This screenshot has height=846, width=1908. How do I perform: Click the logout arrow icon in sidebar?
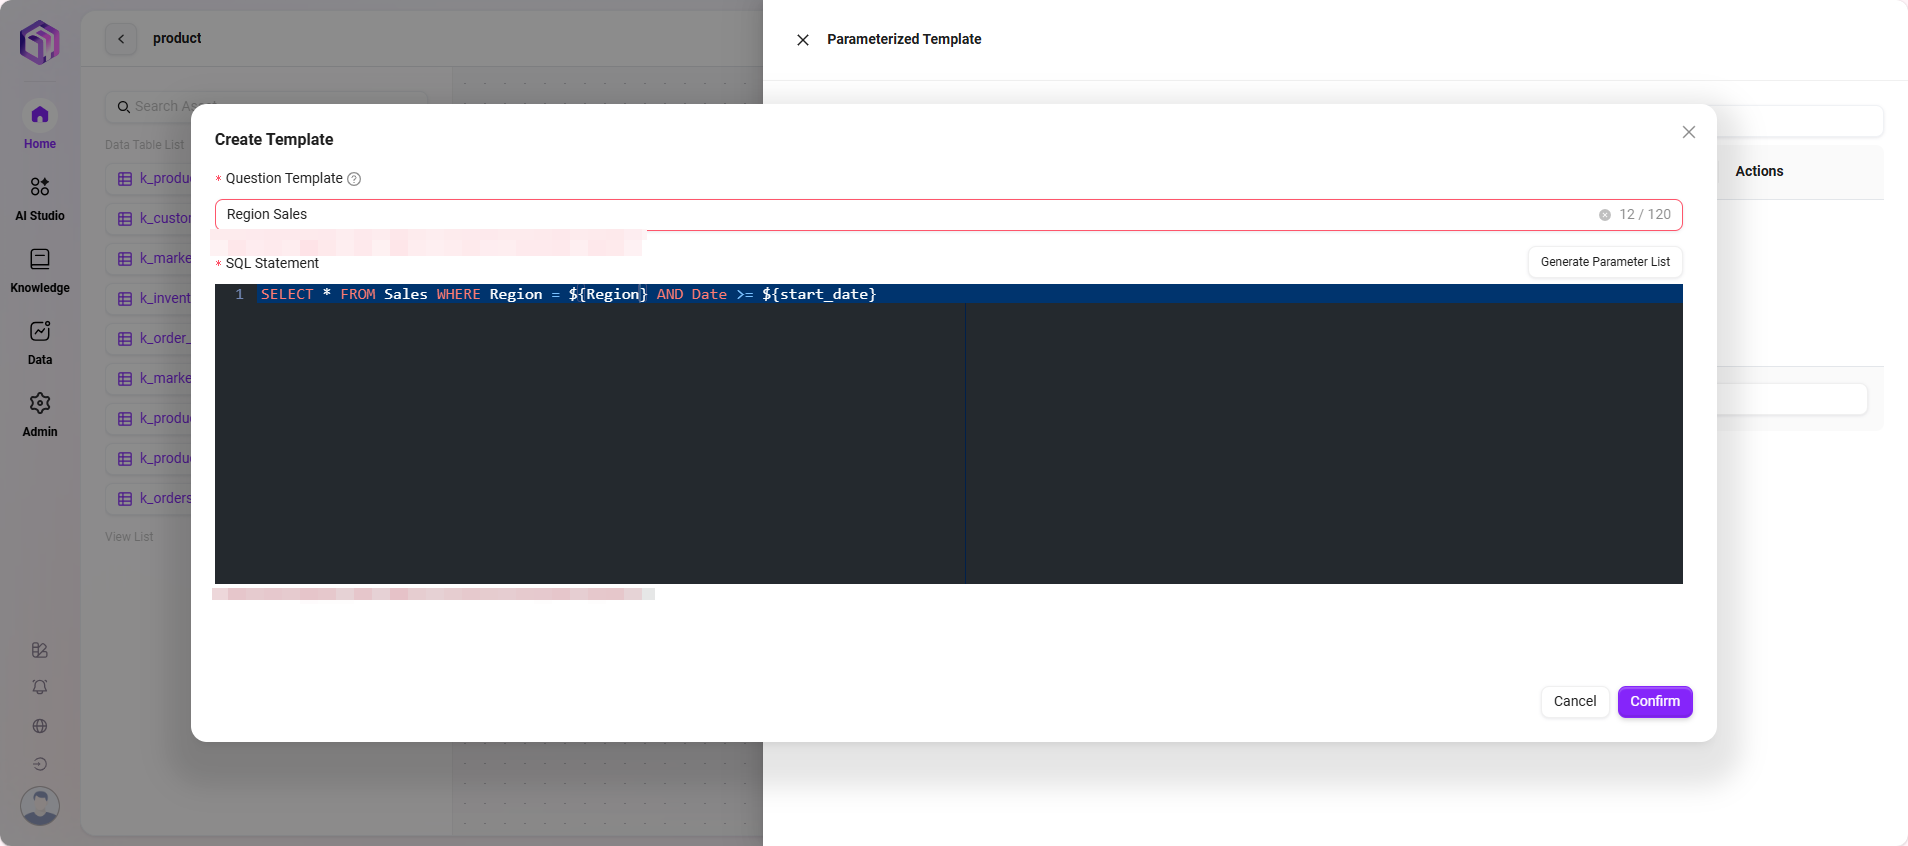(40, 764)
